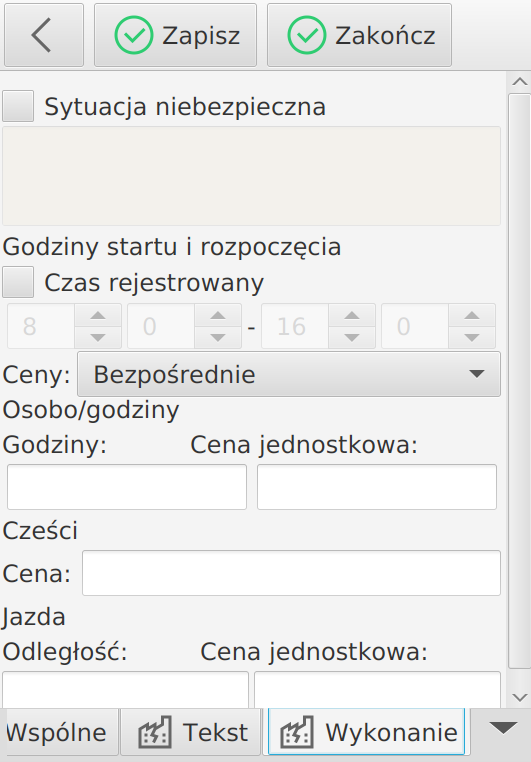Screen dimensions: 531x762
Task: Click the factory icon on Tekst tab
Action: [154, 732]
